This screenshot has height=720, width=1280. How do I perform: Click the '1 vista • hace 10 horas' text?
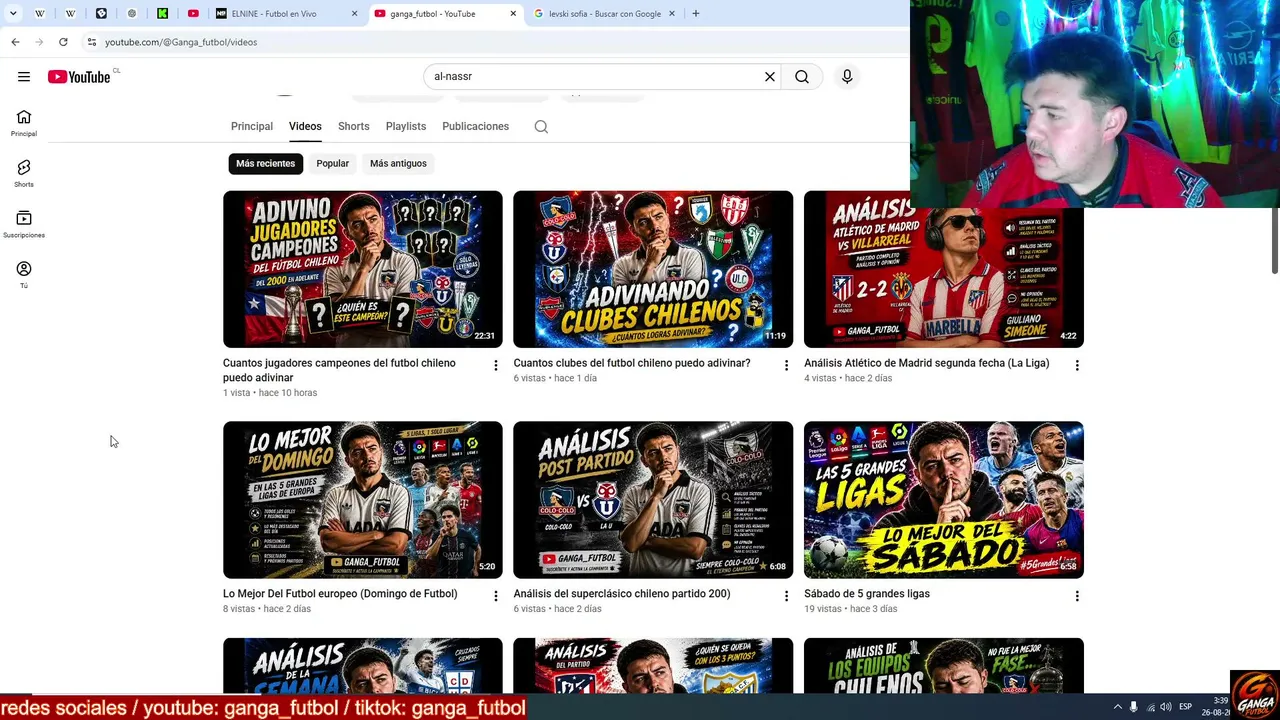[270, 393]
